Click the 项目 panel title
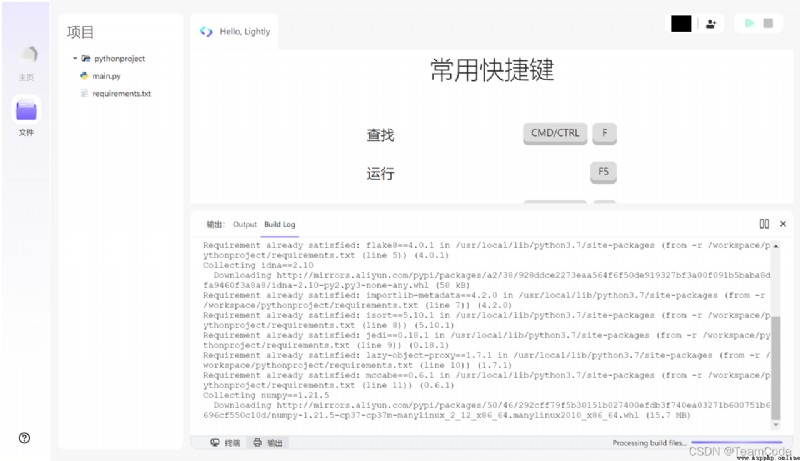 (x=80, y=32)
